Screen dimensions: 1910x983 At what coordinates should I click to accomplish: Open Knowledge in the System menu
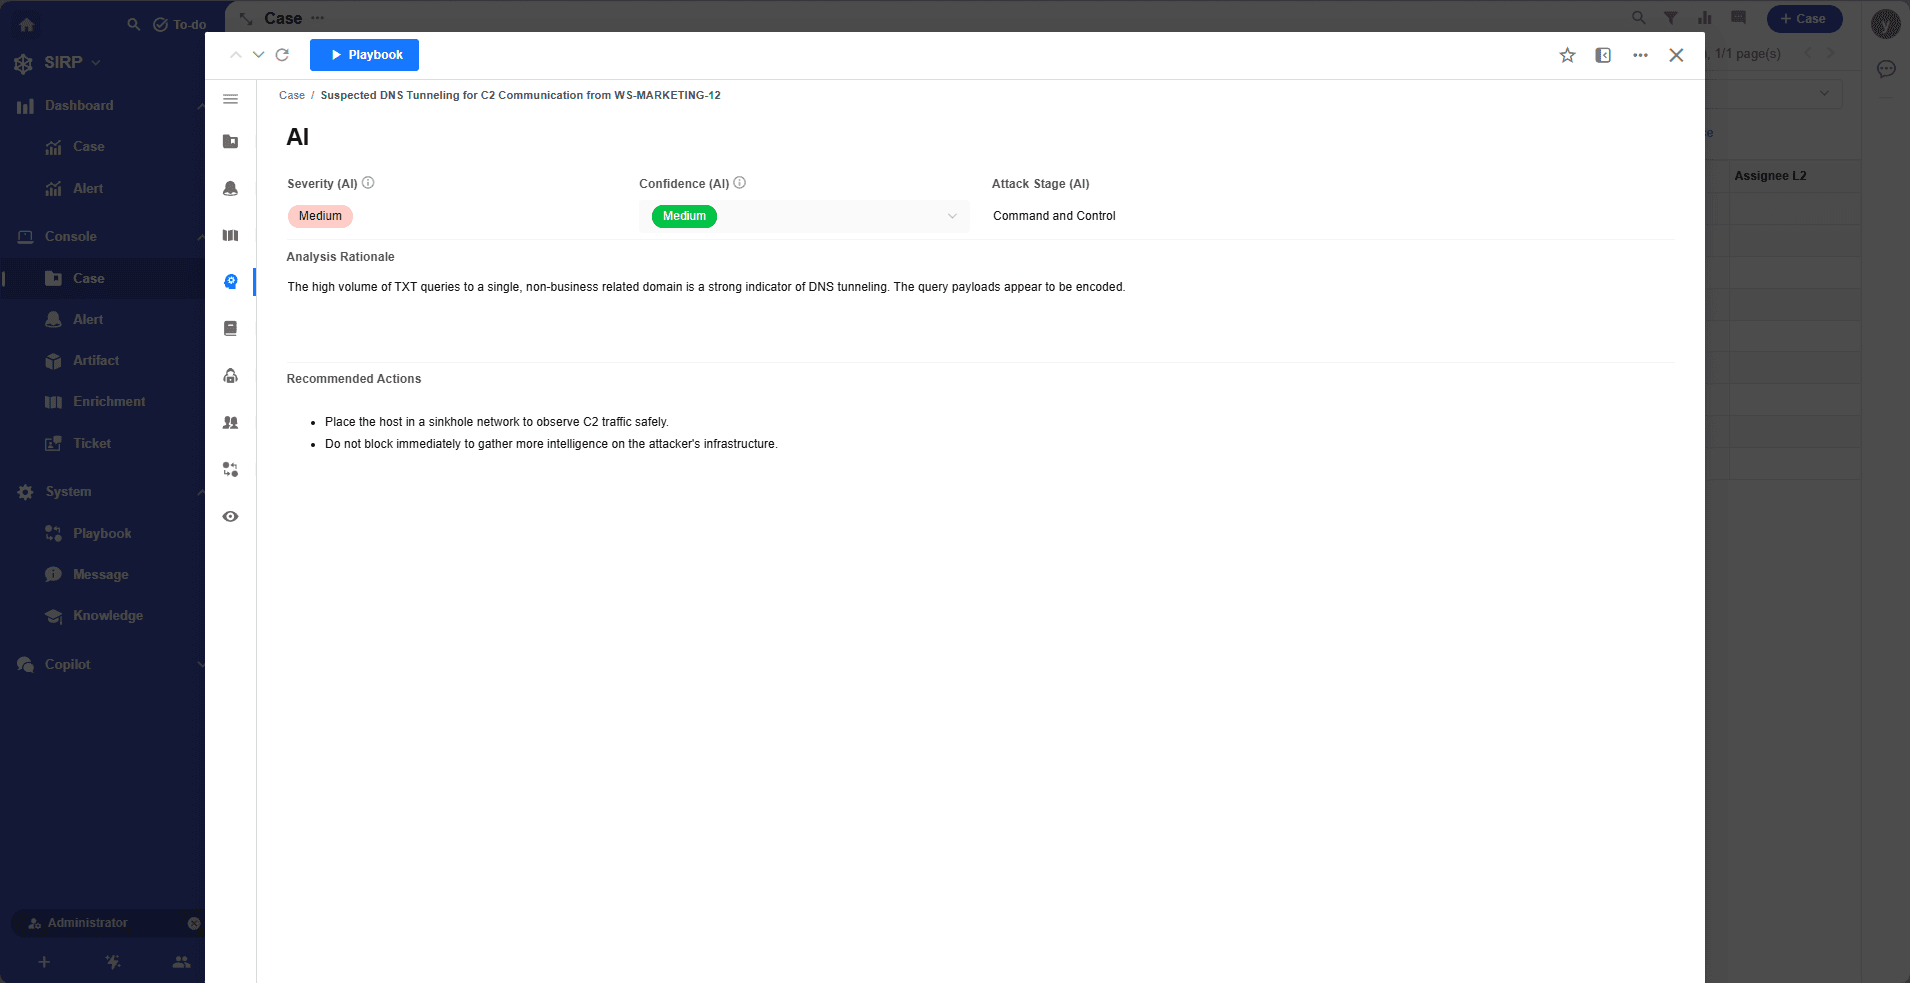coord(107,616)
